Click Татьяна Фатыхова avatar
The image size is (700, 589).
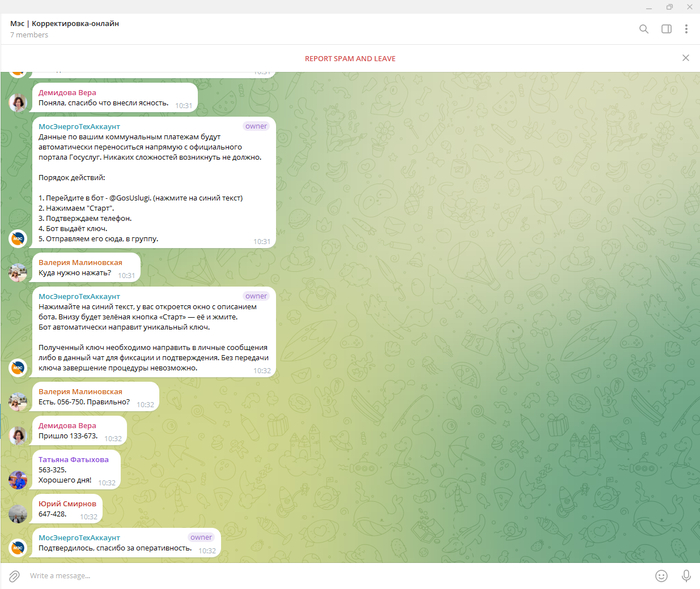[x=18, y=480]
